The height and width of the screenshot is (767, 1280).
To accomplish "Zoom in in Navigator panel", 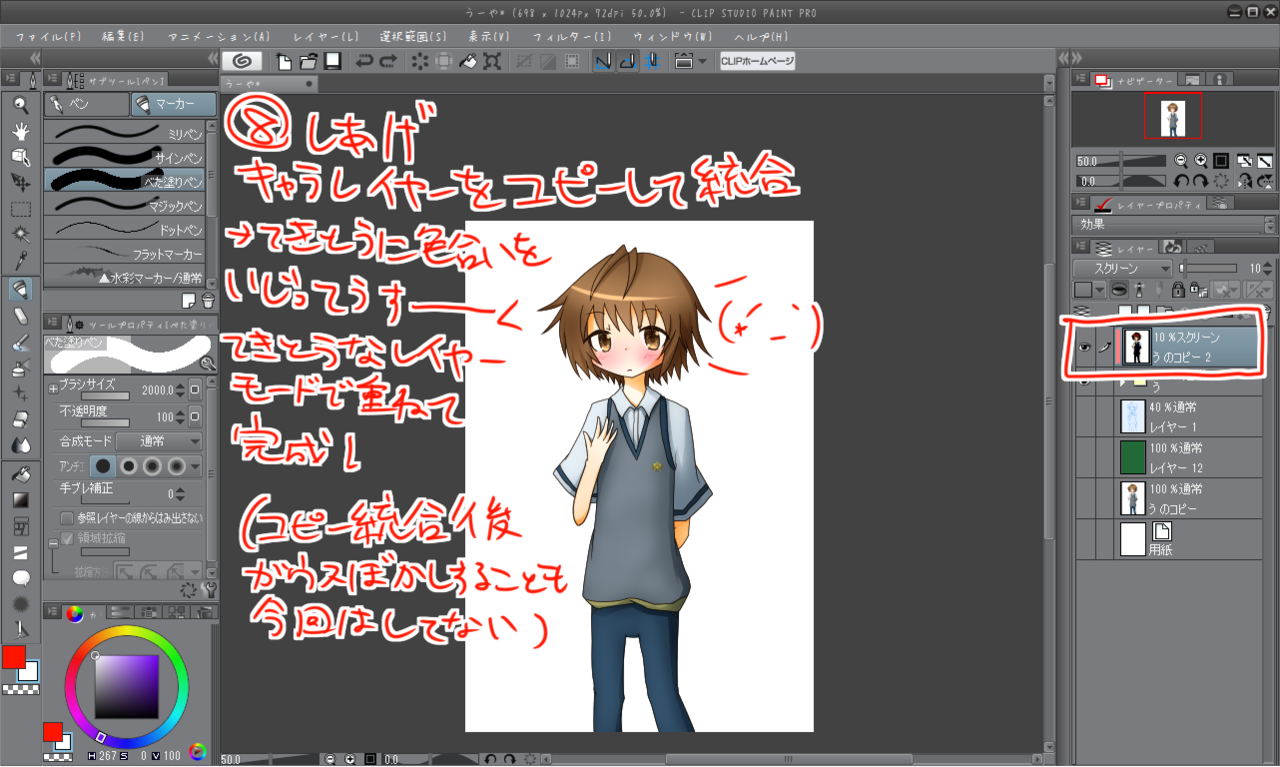I will click(x=1200, y=161).
